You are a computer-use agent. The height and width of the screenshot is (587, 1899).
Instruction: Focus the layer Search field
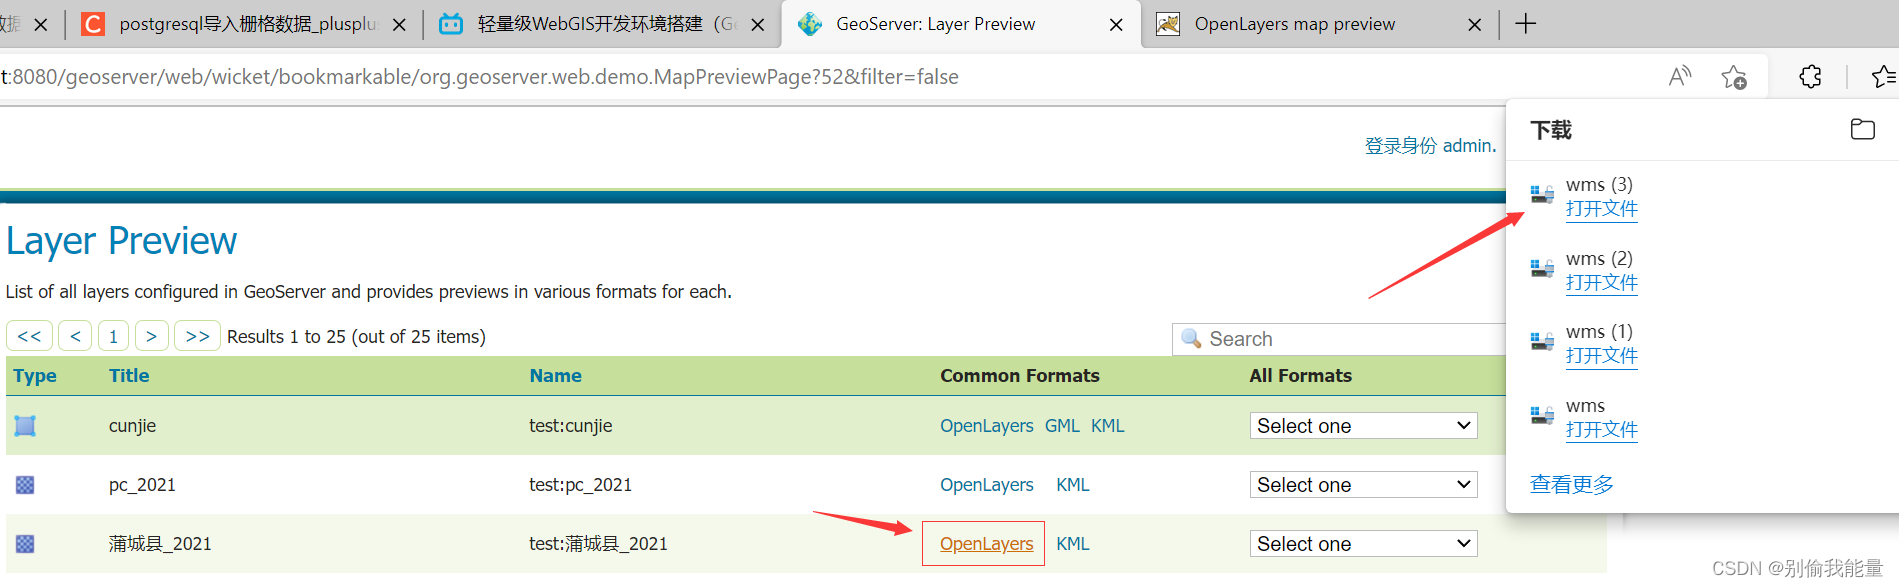pyautogui.click(x=1340, y=339)
